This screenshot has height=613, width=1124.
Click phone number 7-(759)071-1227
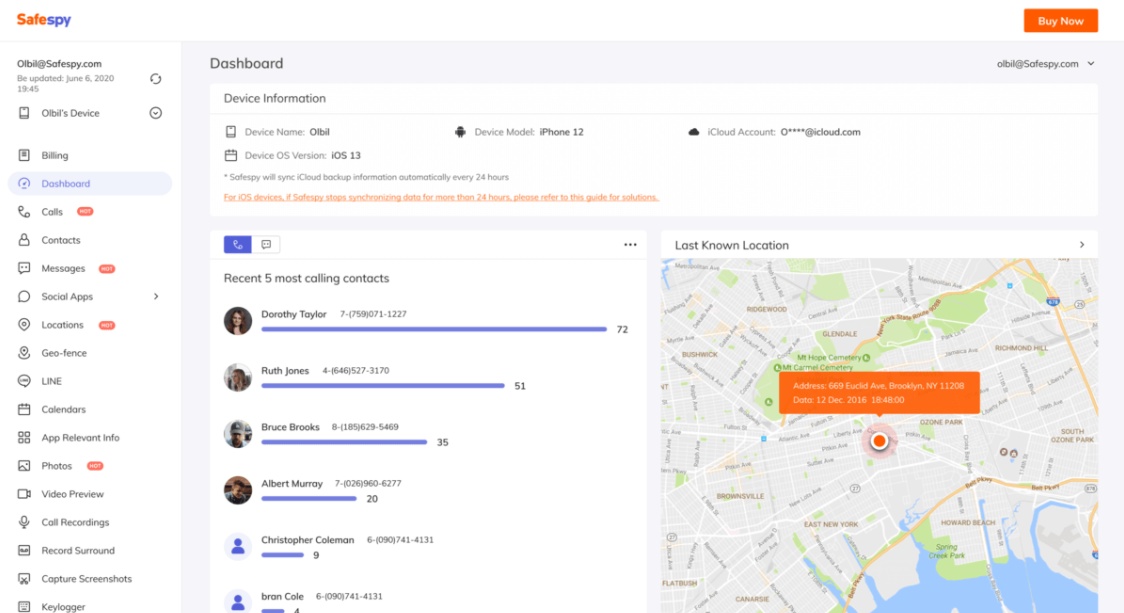373,314
